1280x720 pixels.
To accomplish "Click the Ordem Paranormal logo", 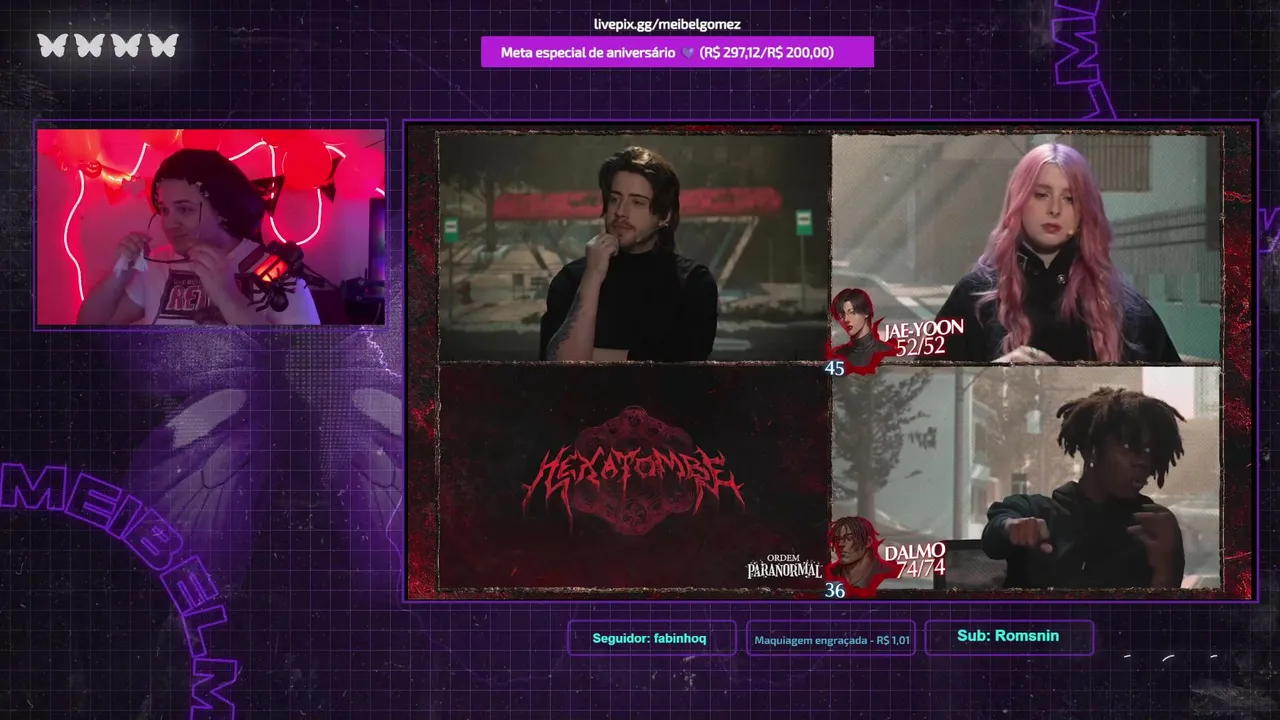I will pos(785,567).
